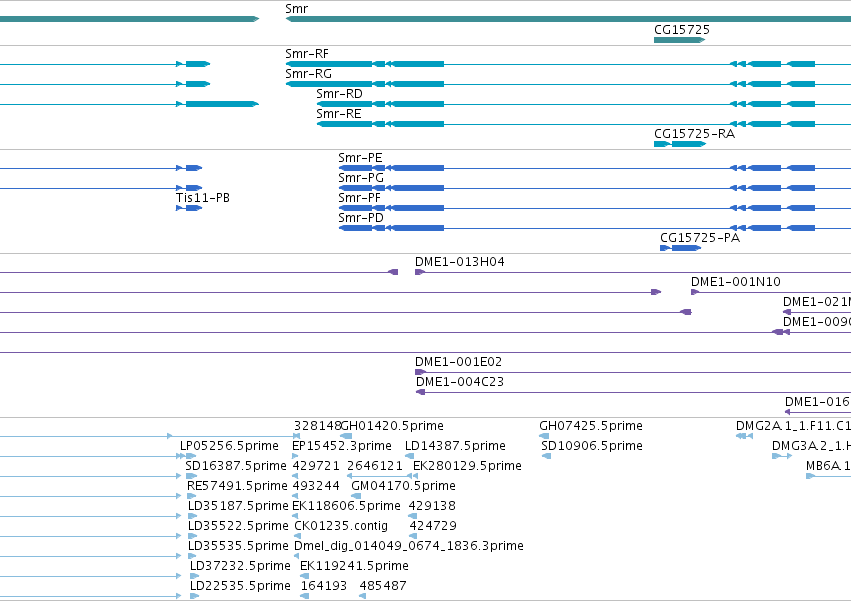Click the 164193 label
The width and height of the screenshot is (851, 601).
pyautogui.click(x=324, y=586)
